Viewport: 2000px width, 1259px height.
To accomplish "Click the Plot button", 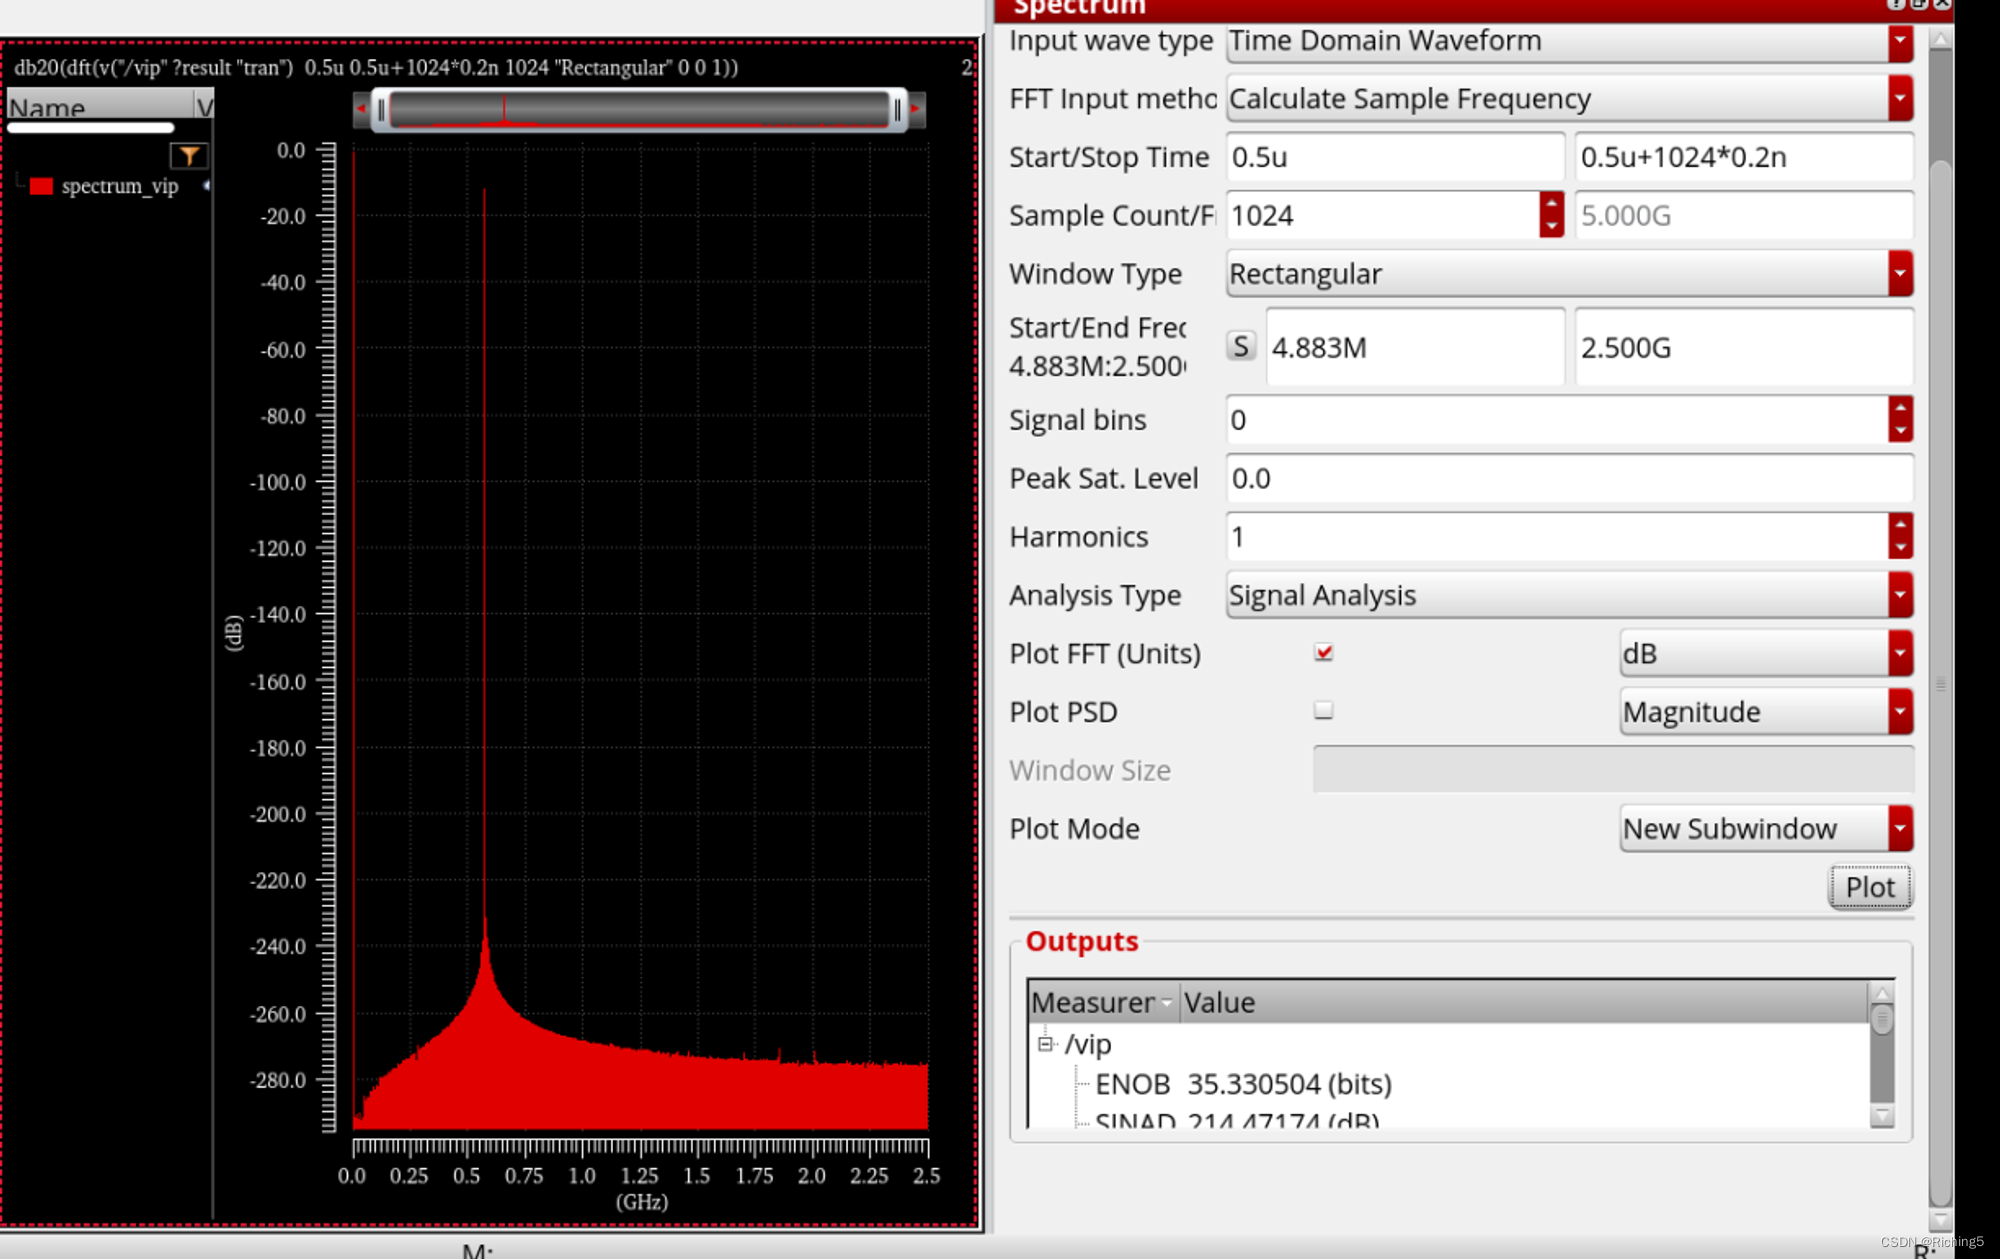I will click(1869, 887).
